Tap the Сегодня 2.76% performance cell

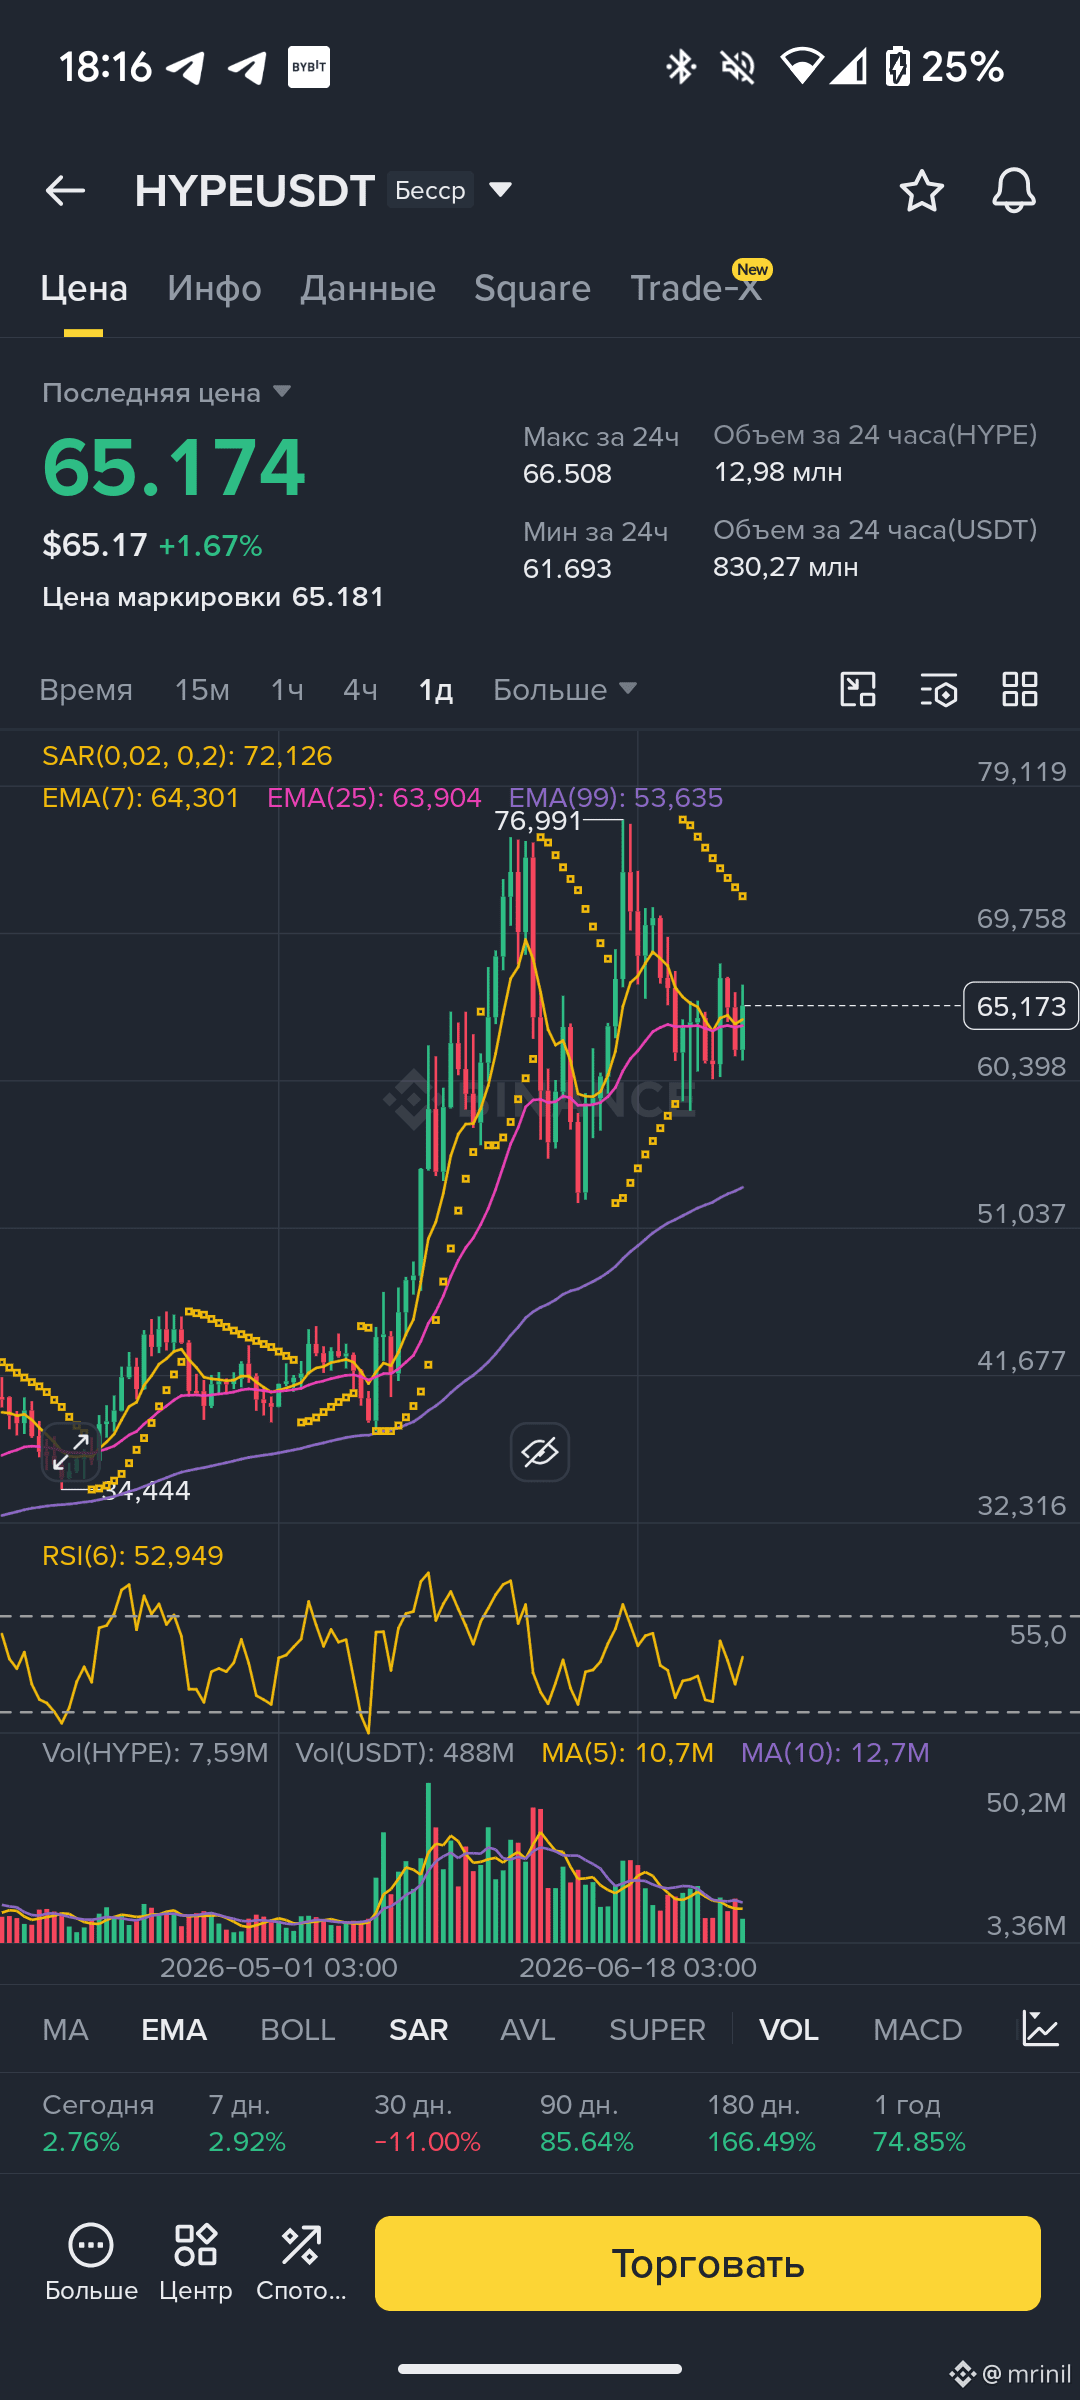click(x=98, y=2123)
